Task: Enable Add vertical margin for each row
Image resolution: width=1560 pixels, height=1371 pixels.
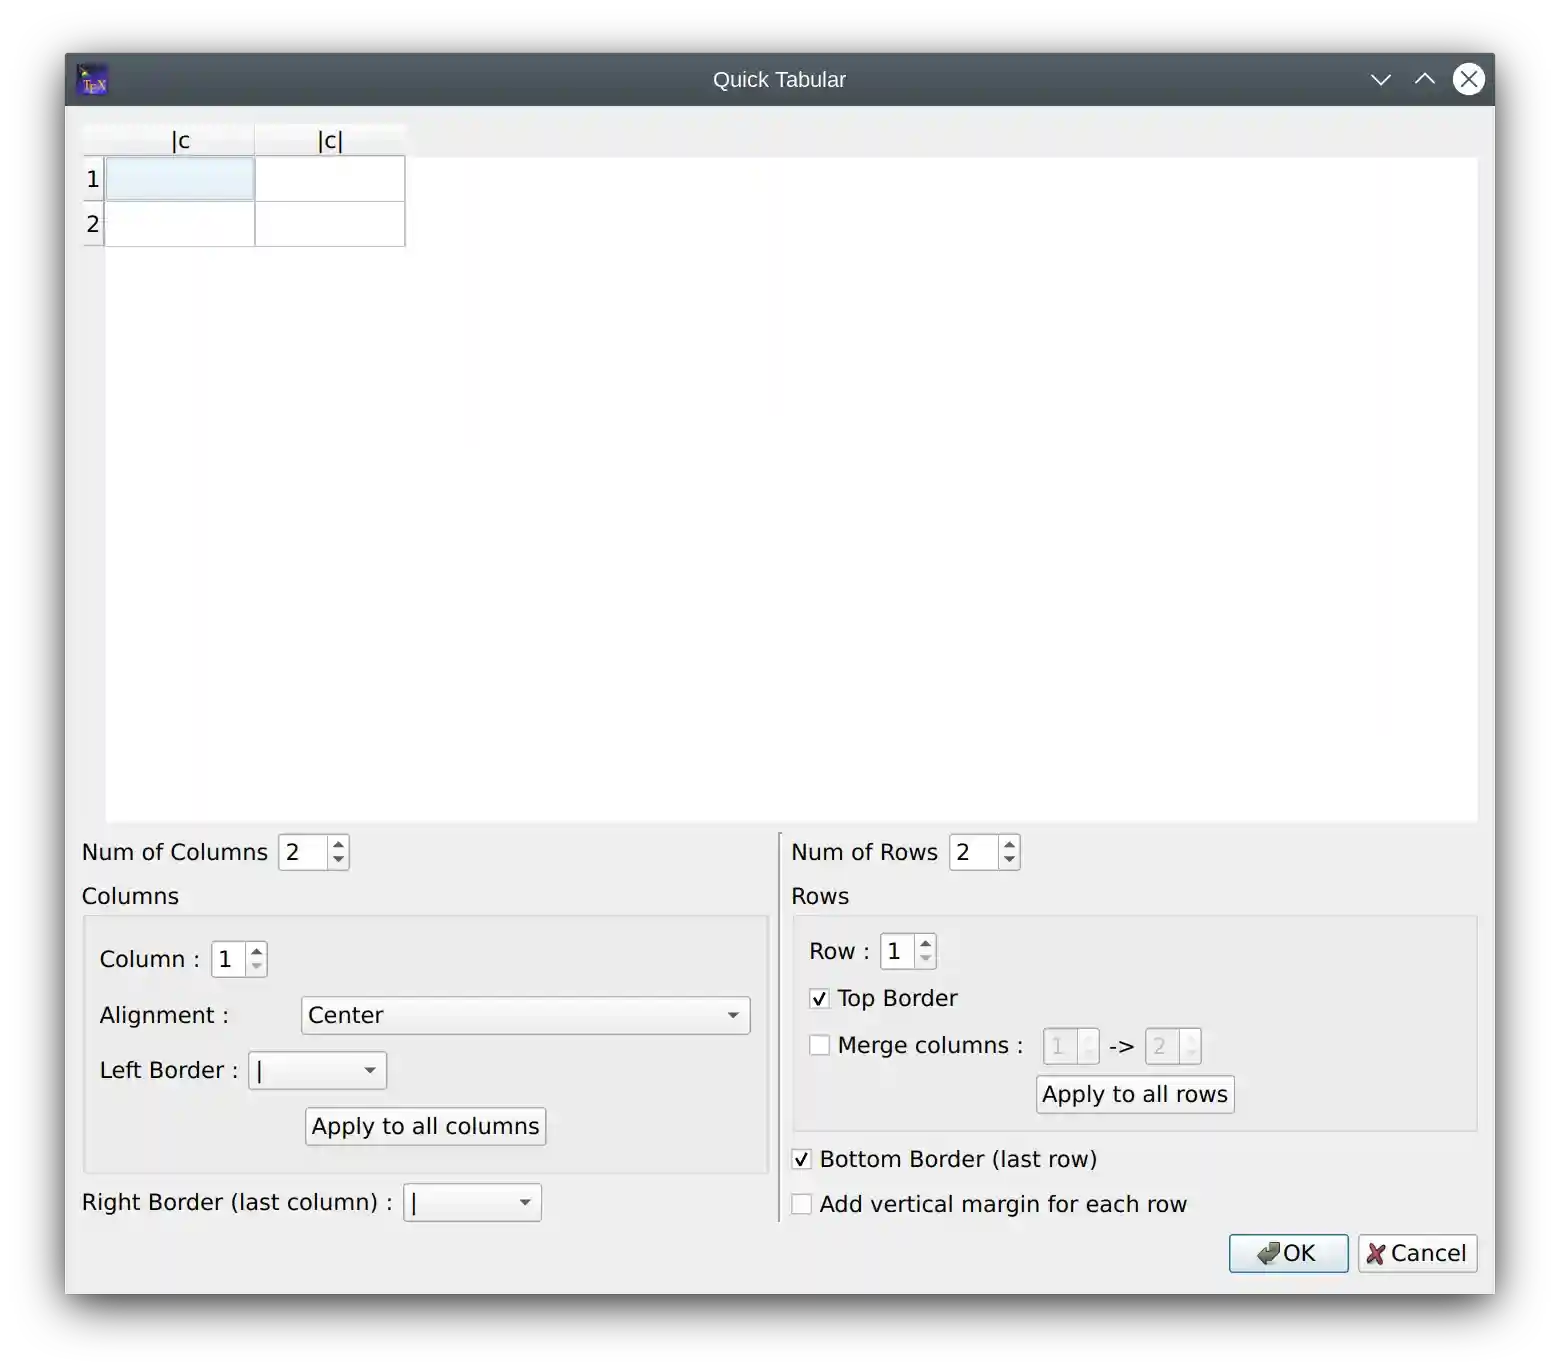Action: 801,1204
